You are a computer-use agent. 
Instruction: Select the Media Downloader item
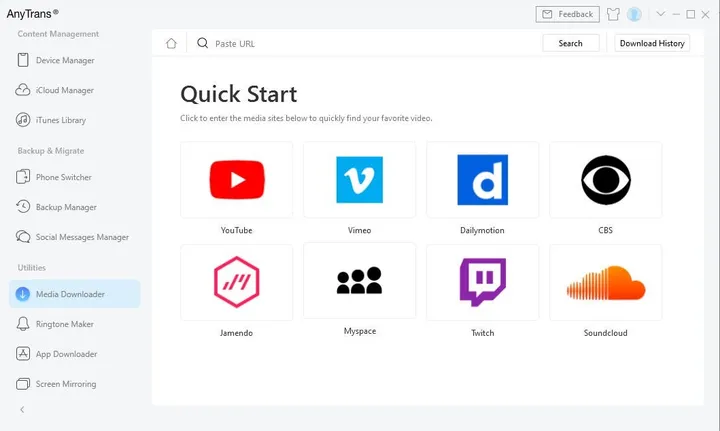click(74, 294)
